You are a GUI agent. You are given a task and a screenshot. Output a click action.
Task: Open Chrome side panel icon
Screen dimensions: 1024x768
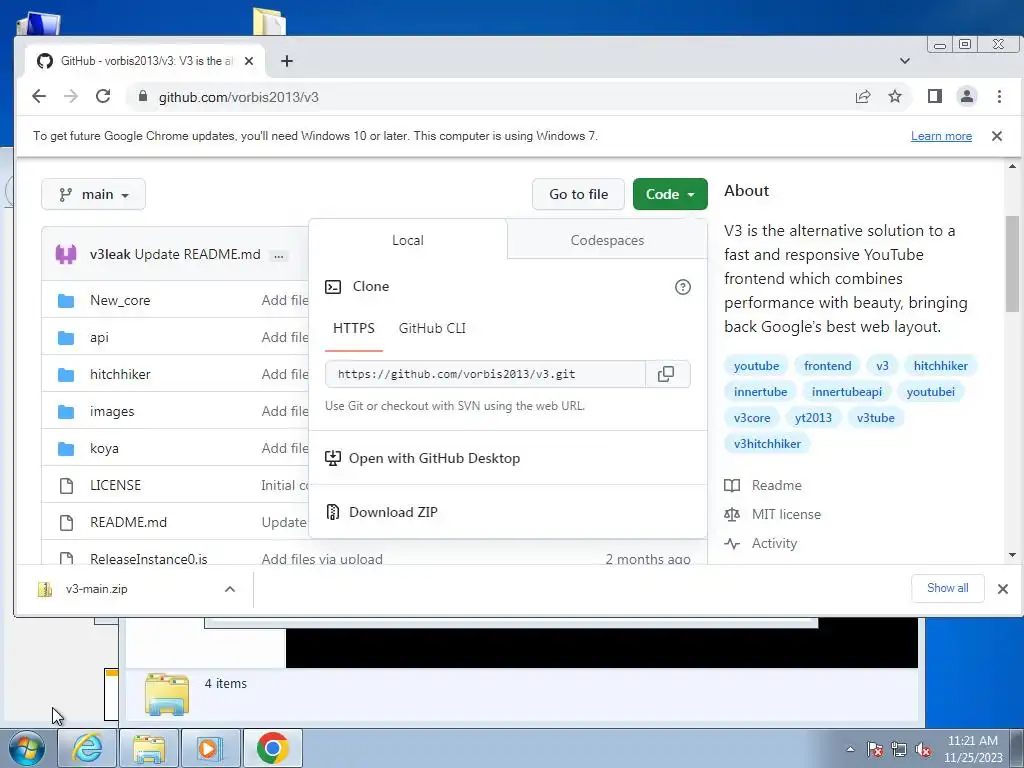point(935,97)
